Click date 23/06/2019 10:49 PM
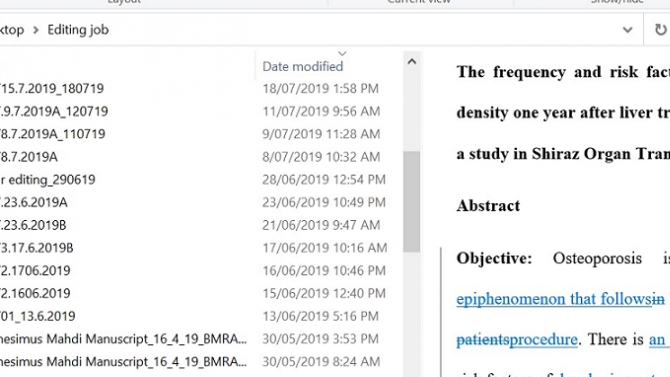 324,202
